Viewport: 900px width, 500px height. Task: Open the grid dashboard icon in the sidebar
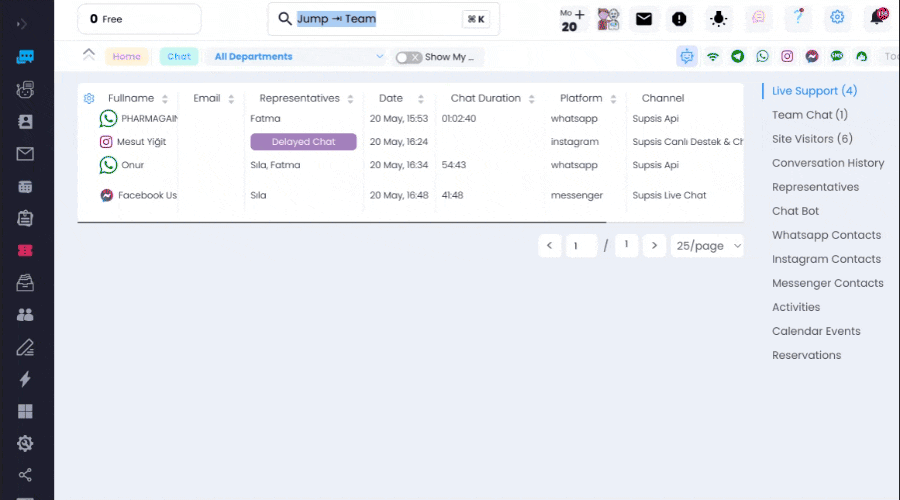pos(25,412)
